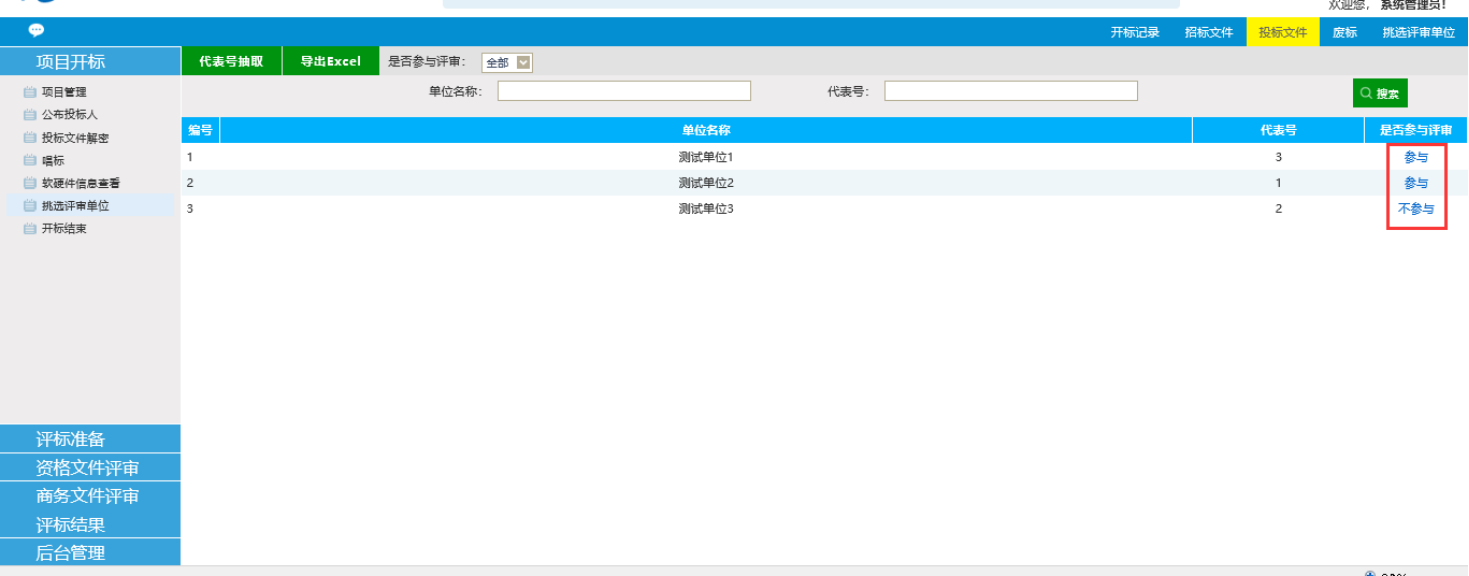The image size is (1469, 576).
Task: Click the notepad icon beside 项目管理
Action: click(x=30, y=92)
